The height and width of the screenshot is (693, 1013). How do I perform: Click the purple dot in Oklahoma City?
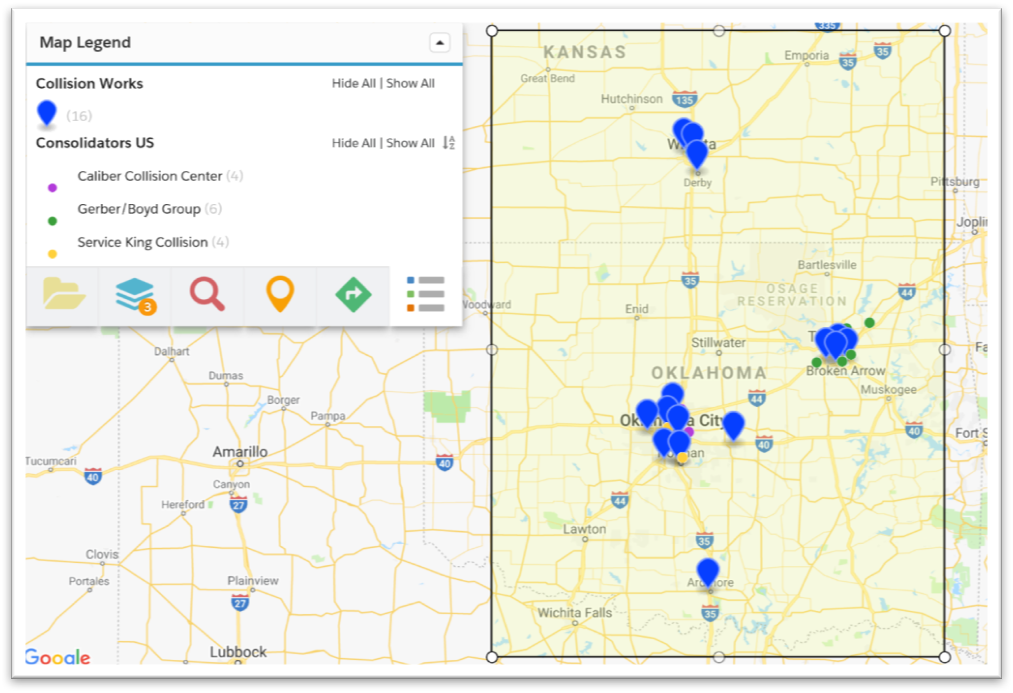tap(689, 431)
